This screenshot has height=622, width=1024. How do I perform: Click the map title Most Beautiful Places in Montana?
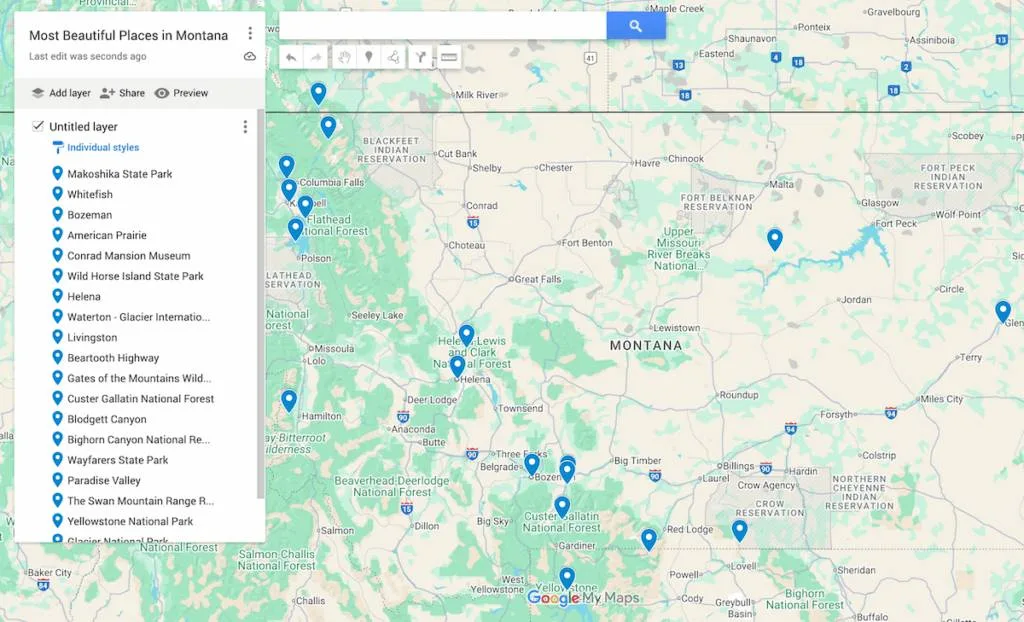coord(129,35)
